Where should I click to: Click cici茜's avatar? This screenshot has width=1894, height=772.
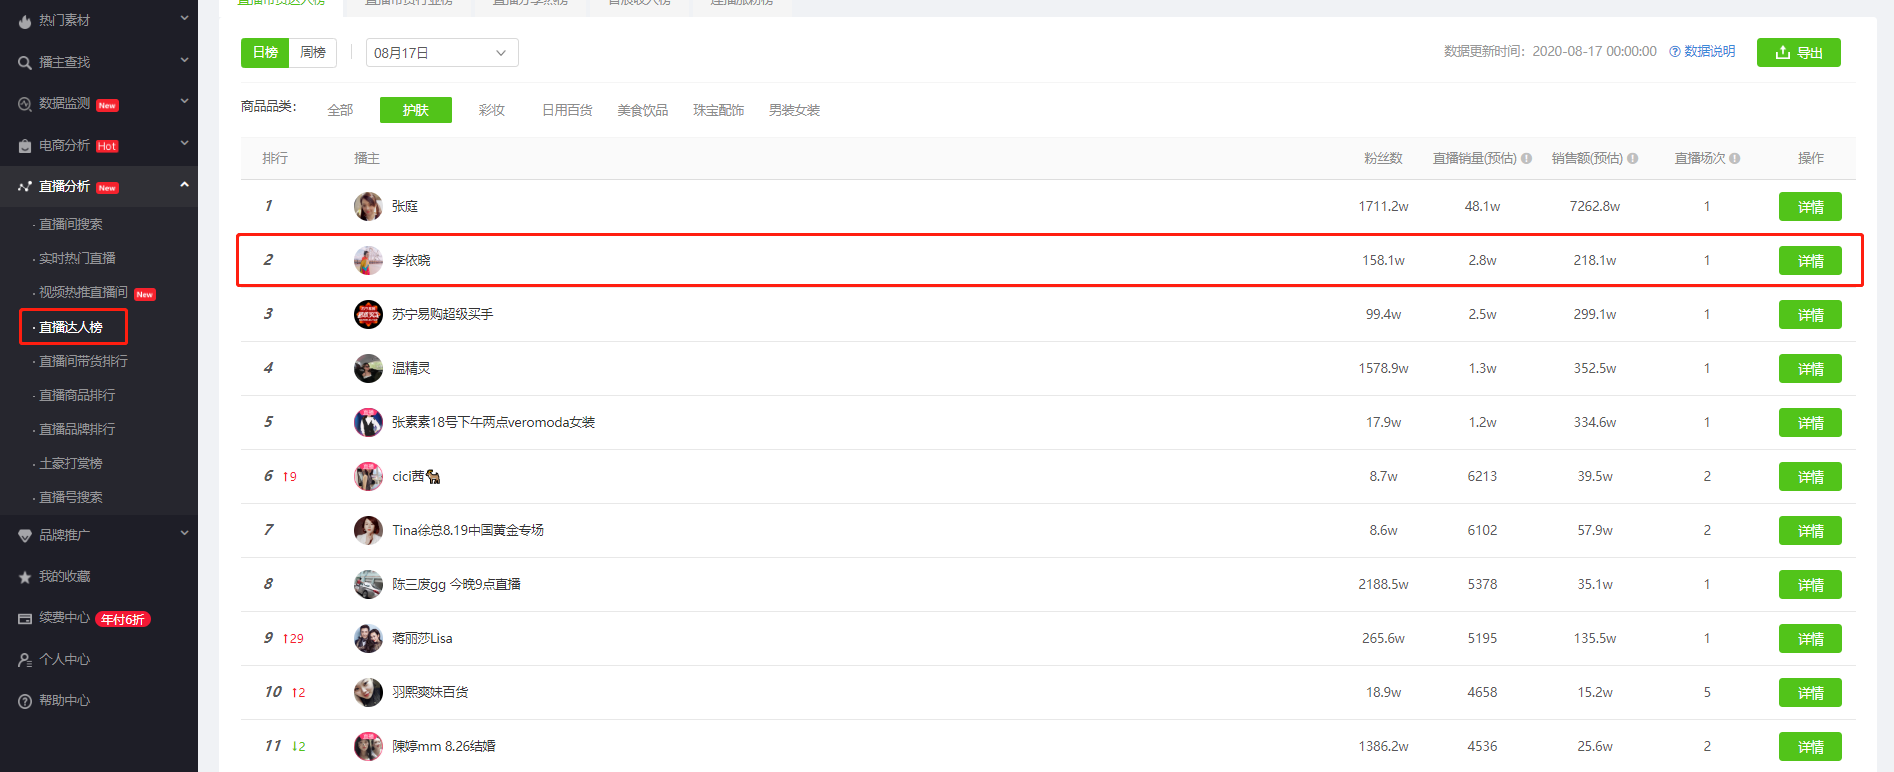pyautogui.click(x=368, y=476)
